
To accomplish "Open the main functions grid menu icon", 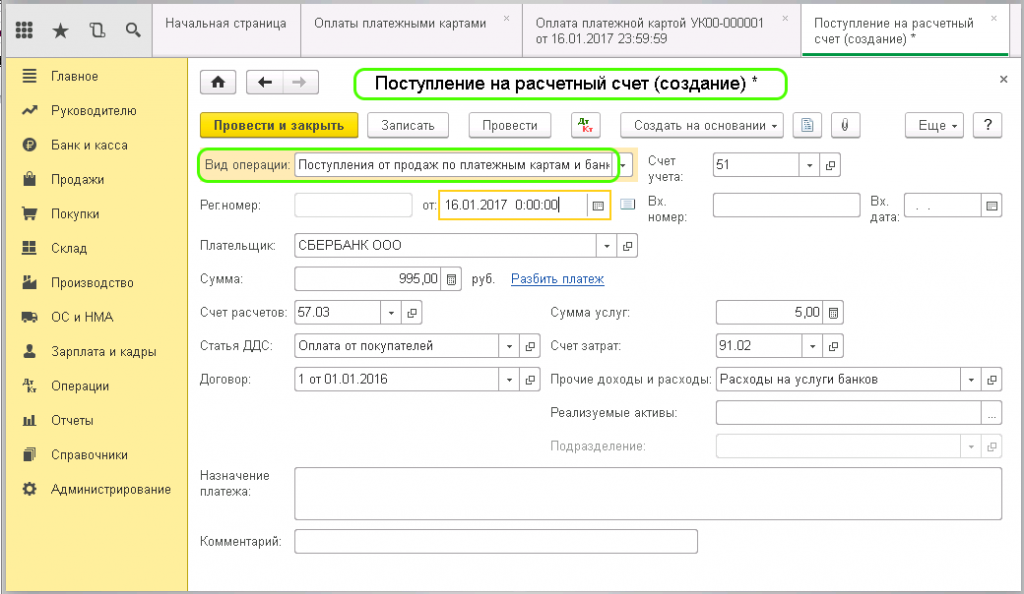I will pos(22,31).
